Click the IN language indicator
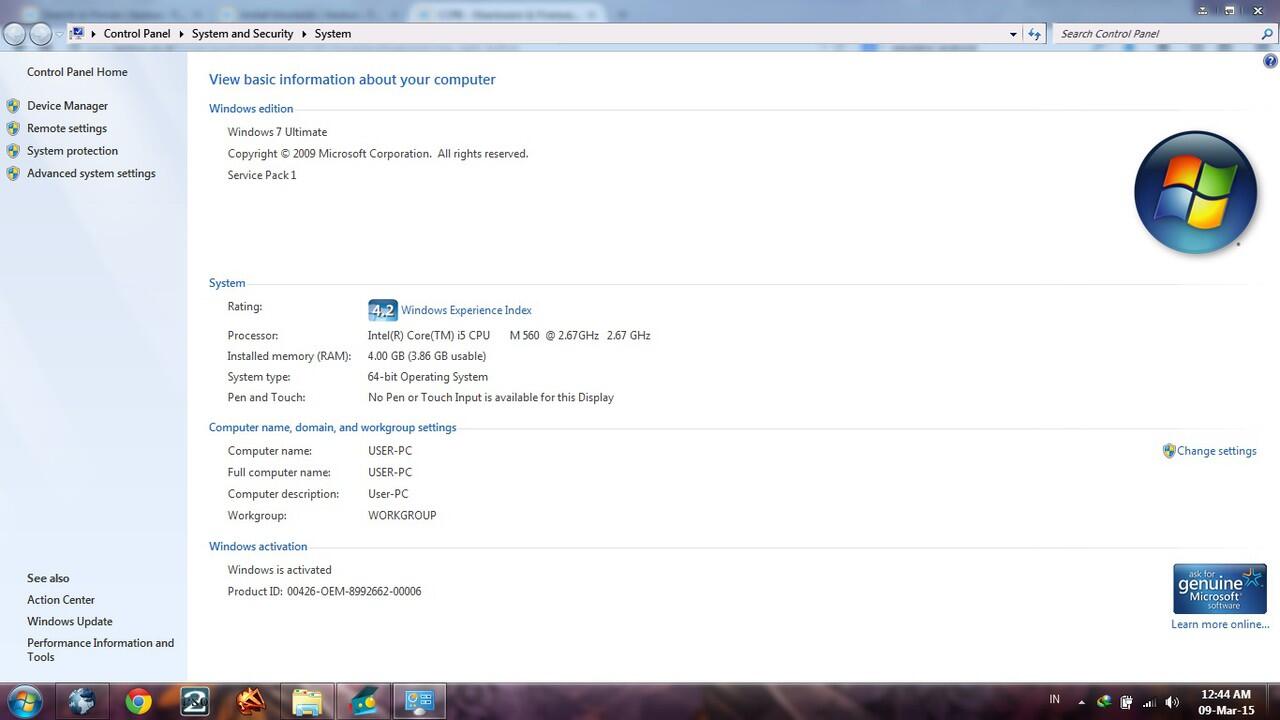 pos(1054,700)
